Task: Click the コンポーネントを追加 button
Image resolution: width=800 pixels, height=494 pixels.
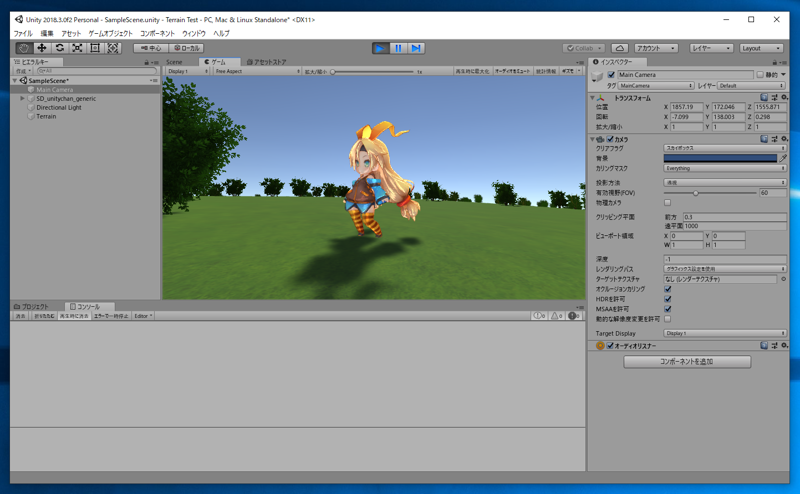Action: [x=687, y=361]
